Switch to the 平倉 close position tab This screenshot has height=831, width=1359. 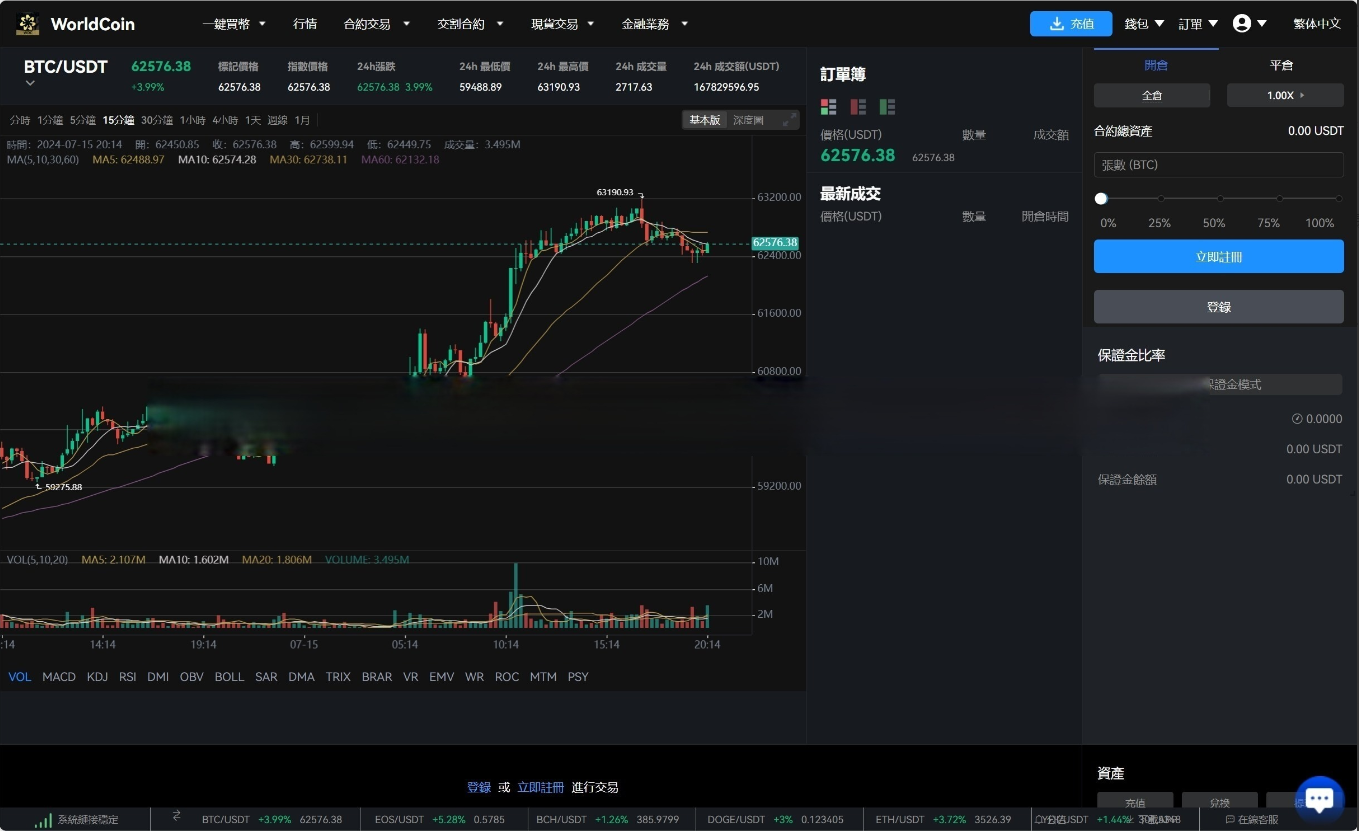[x=1281, y=65]
